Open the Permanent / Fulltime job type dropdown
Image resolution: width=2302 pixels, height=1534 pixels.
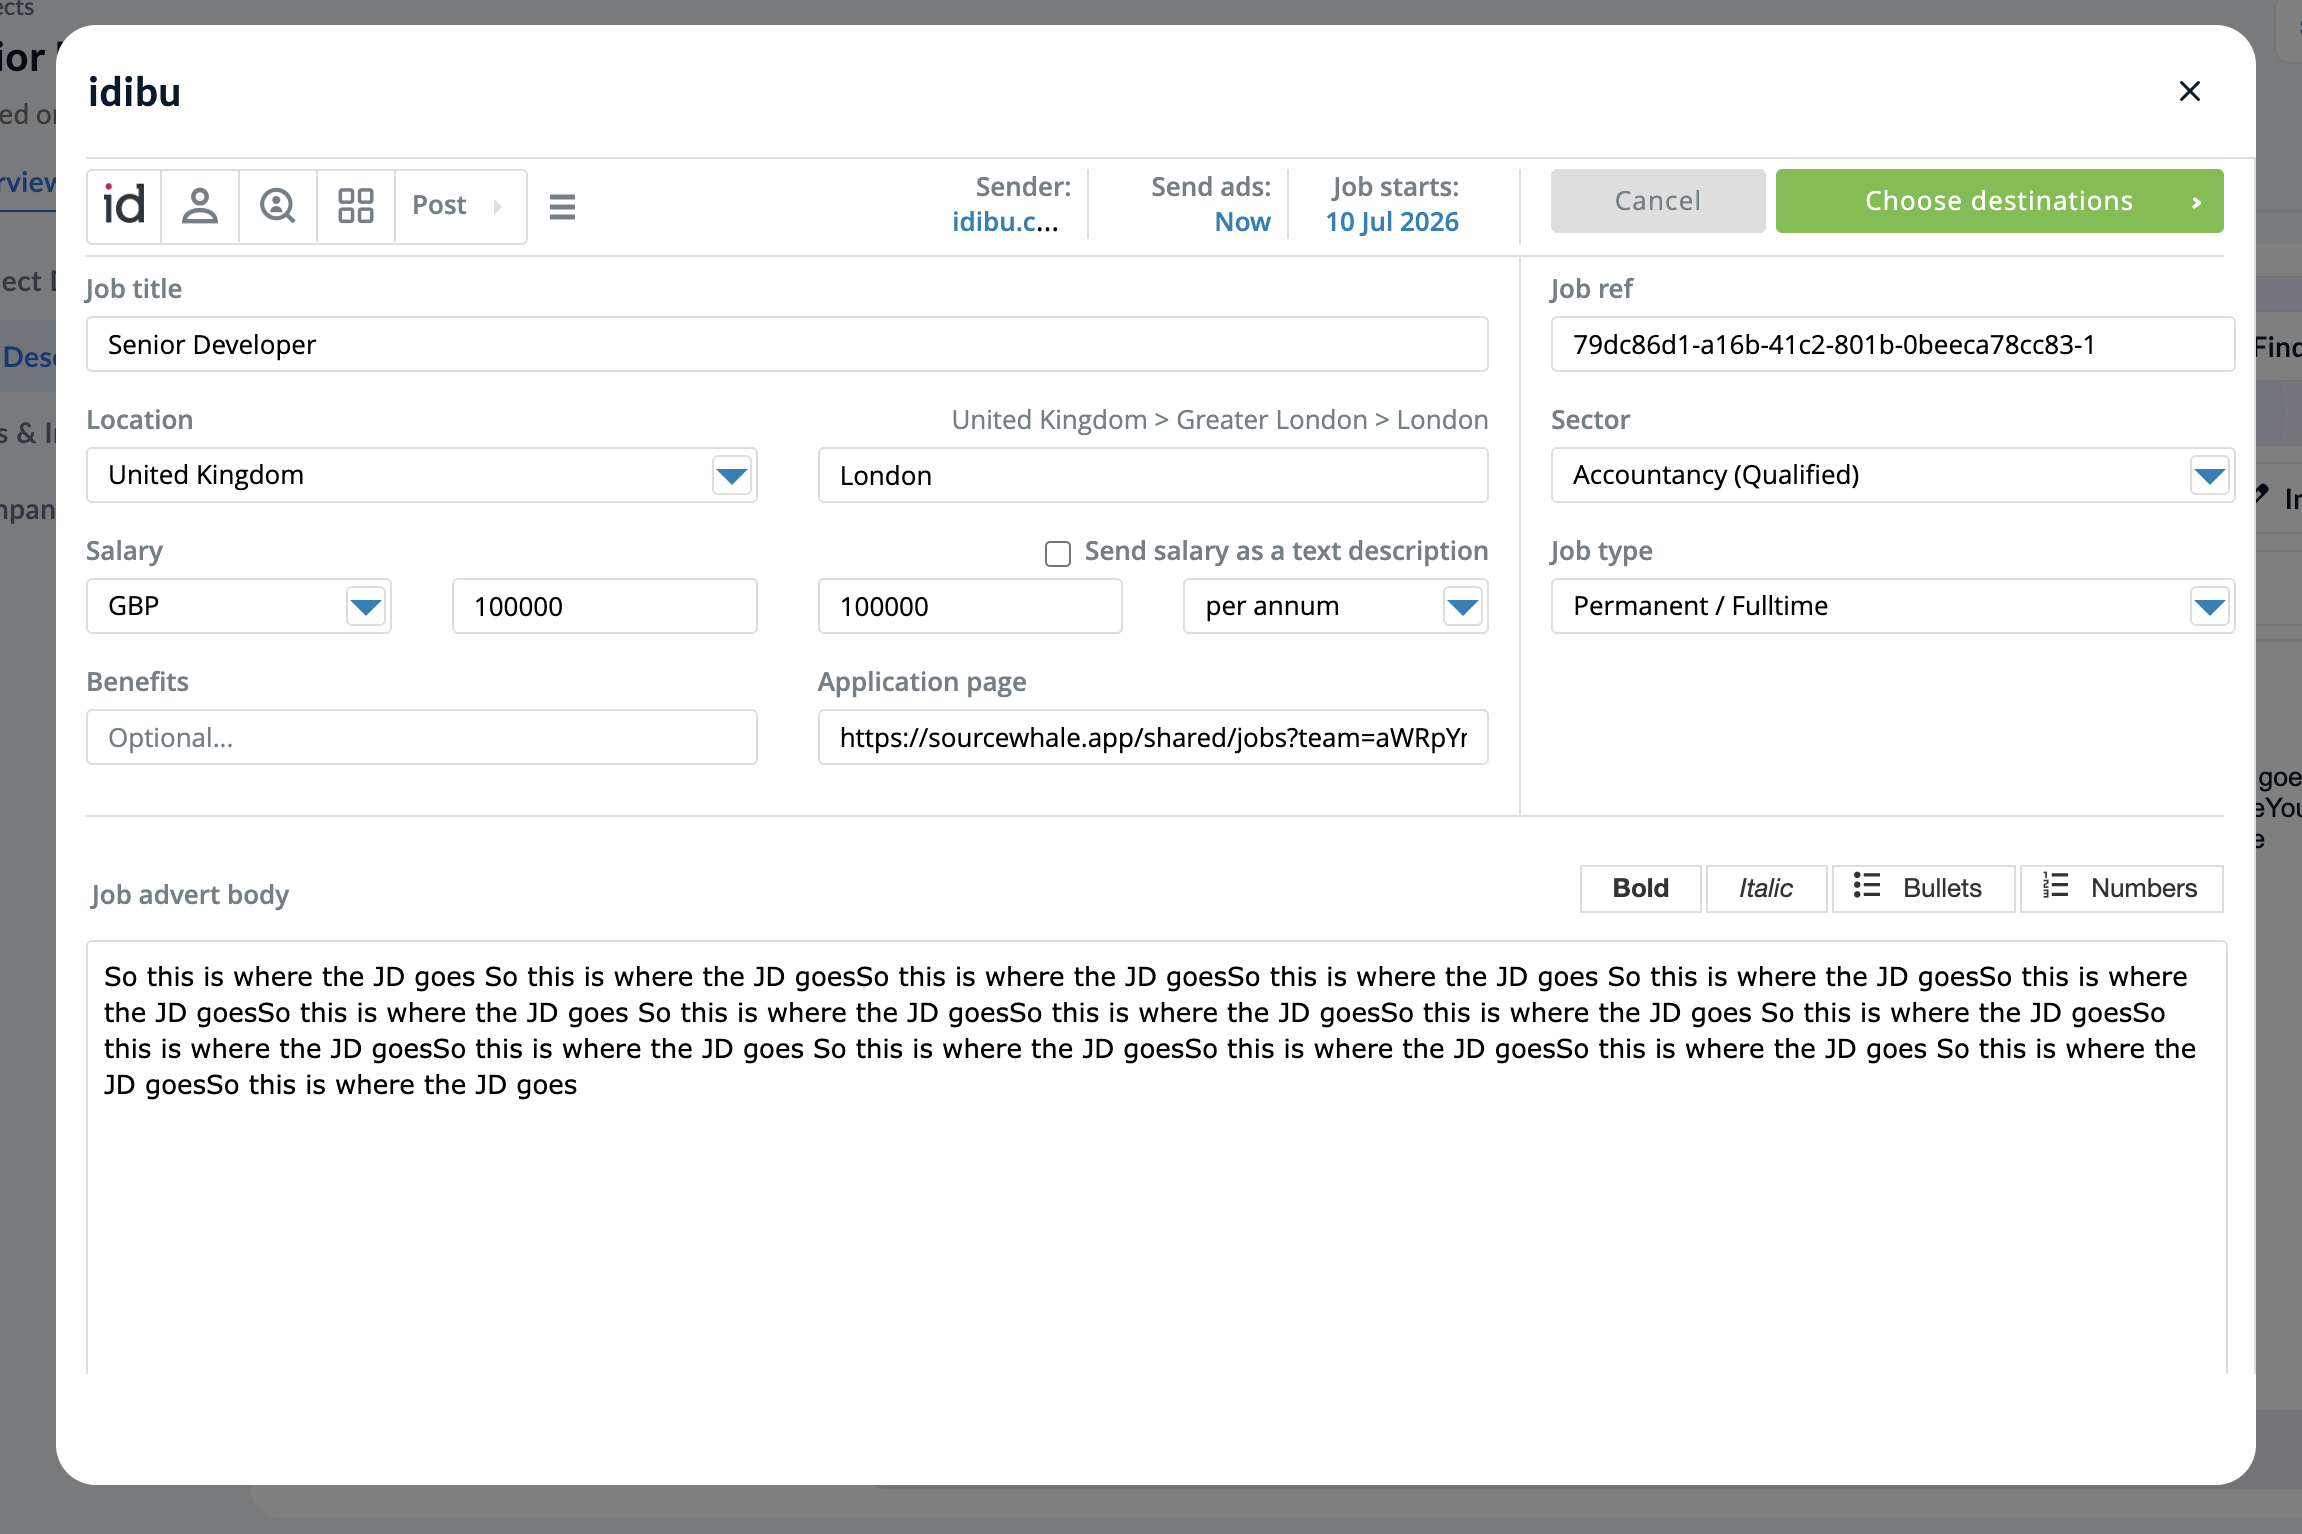(1893, 606)
